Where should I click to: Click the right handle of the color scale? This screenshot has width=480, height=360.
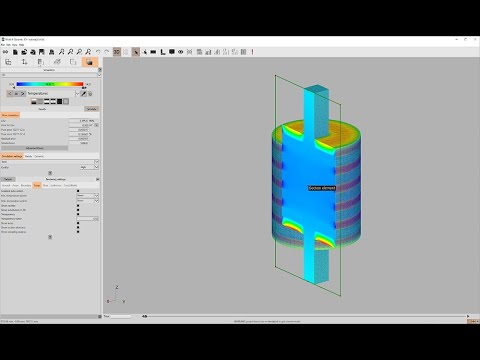[84, 88]
